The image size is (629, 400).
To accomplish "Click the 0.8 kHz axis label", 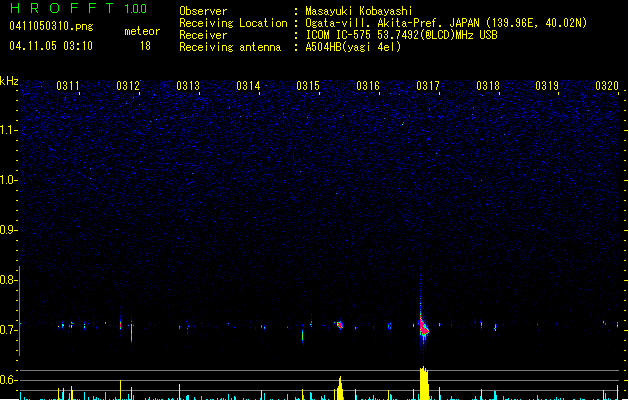I will [x=8, y=280].
